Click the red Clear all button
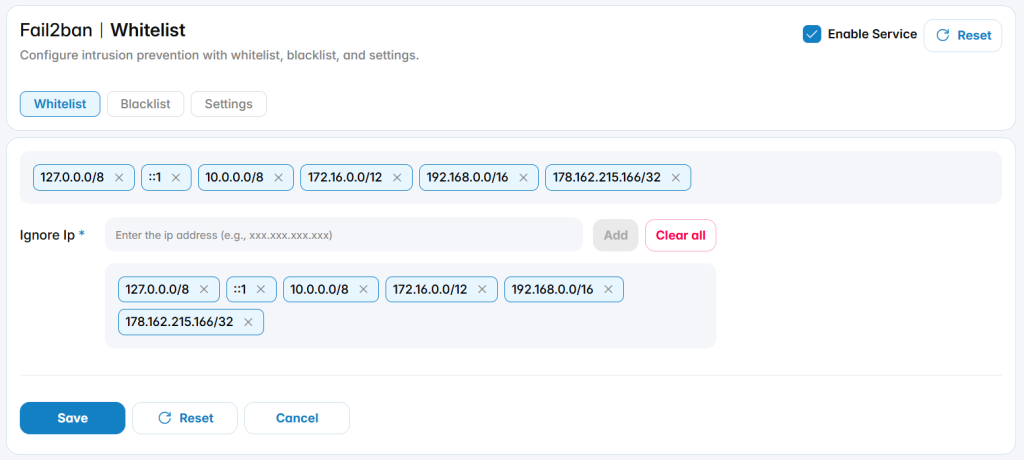The height and width of the screenshot is (460, 1024). coord(680,235)
